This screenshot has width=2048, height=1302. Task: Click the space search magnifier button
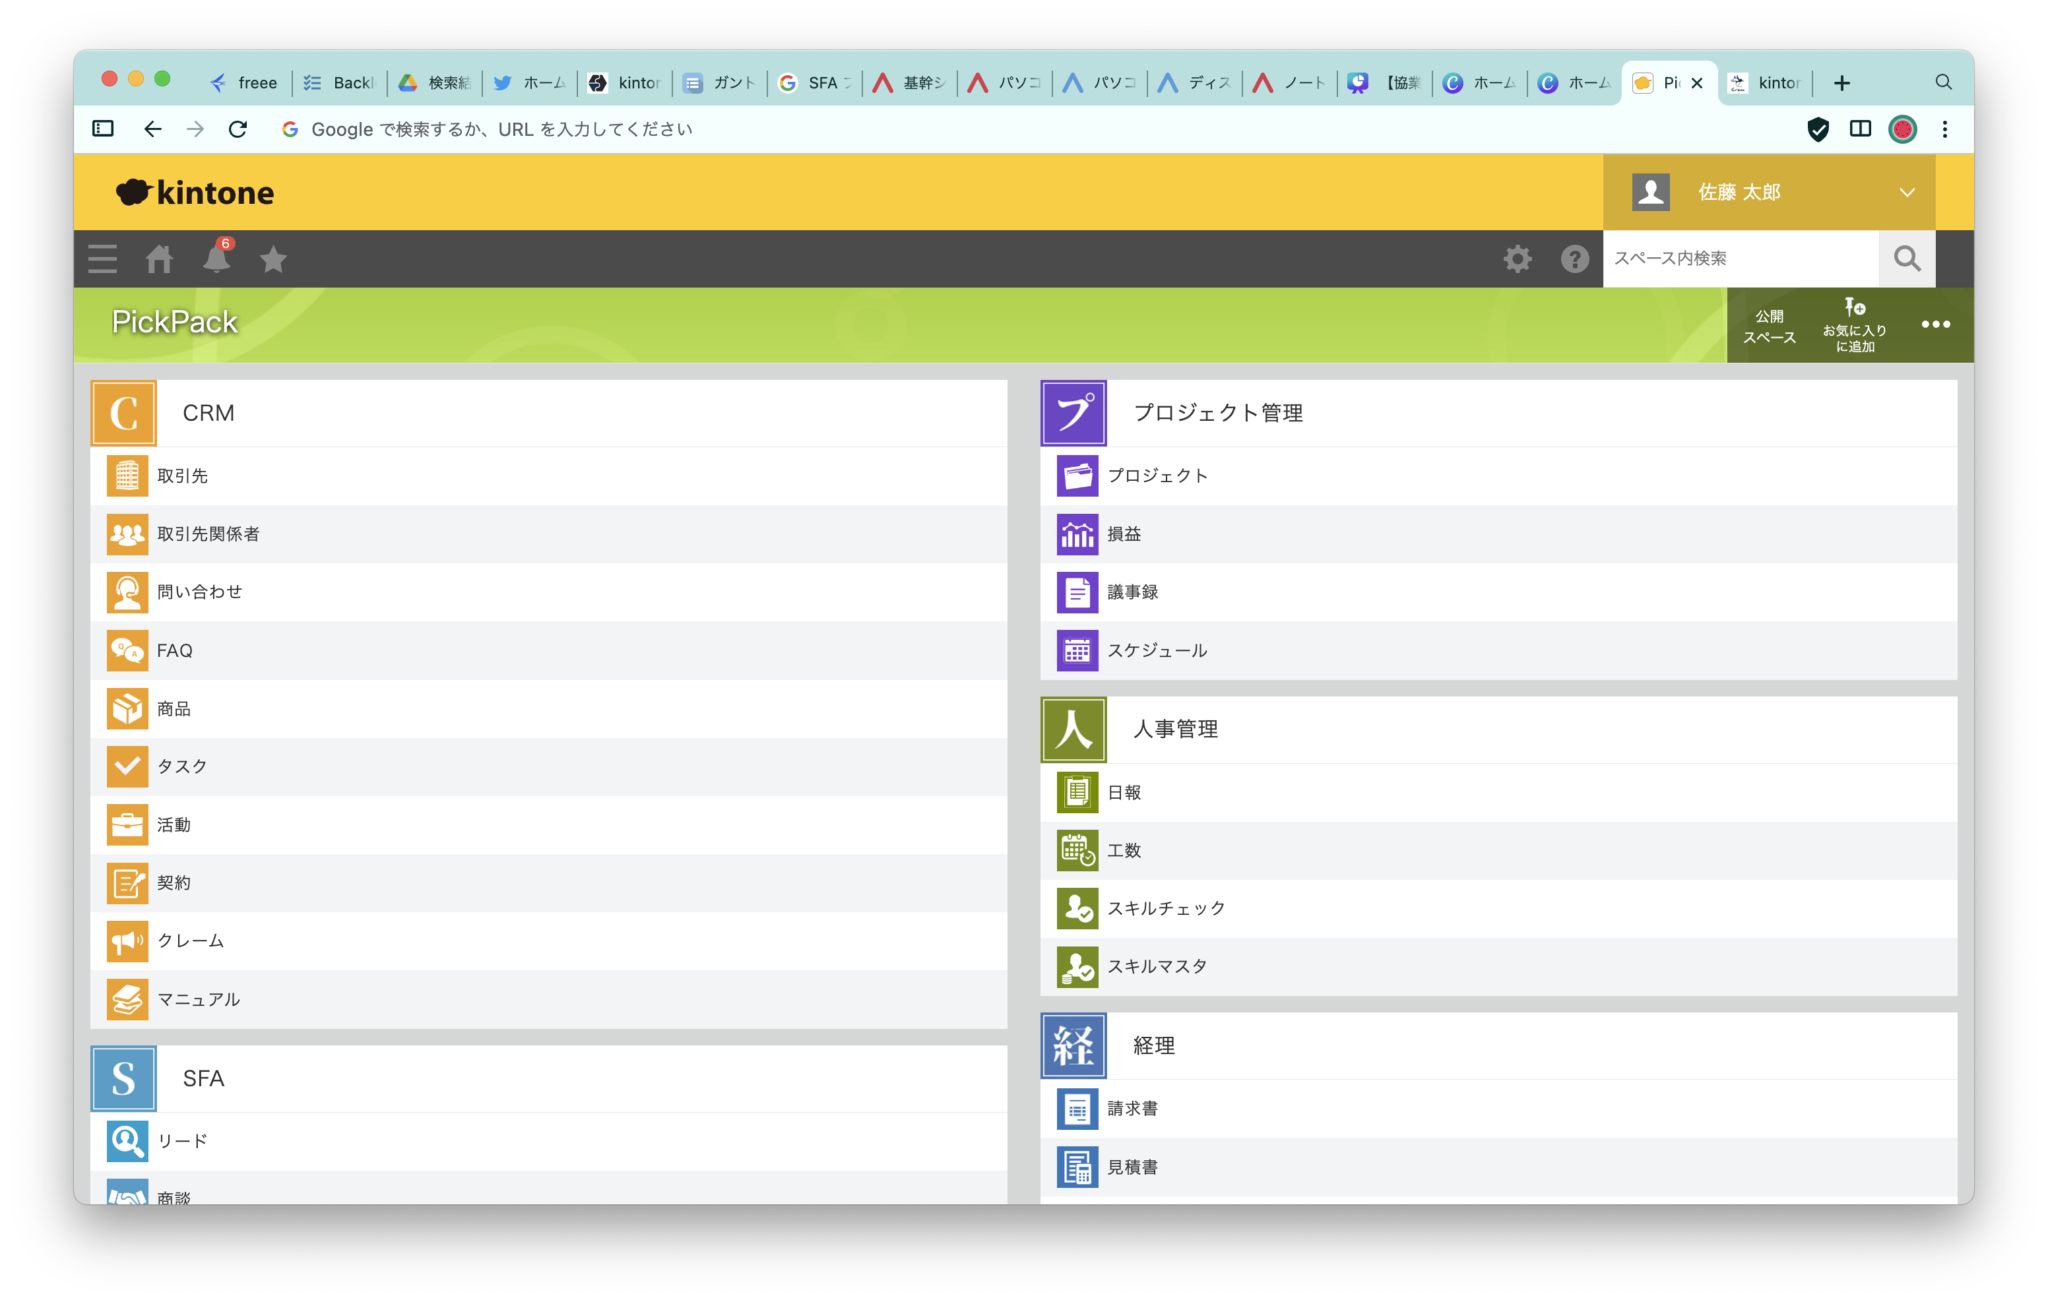(x=1906, y=259)
